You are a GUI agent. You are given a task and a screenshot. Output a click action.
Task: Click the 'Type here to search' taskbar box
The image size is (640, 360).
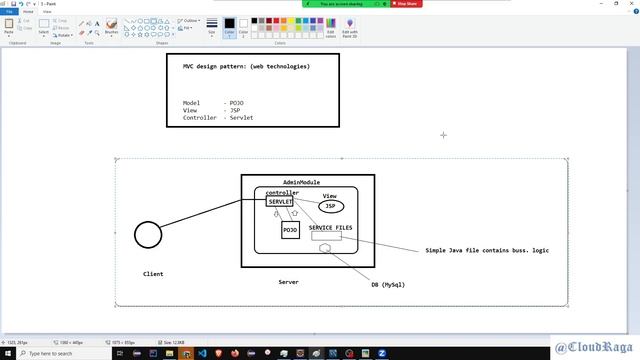64,353
